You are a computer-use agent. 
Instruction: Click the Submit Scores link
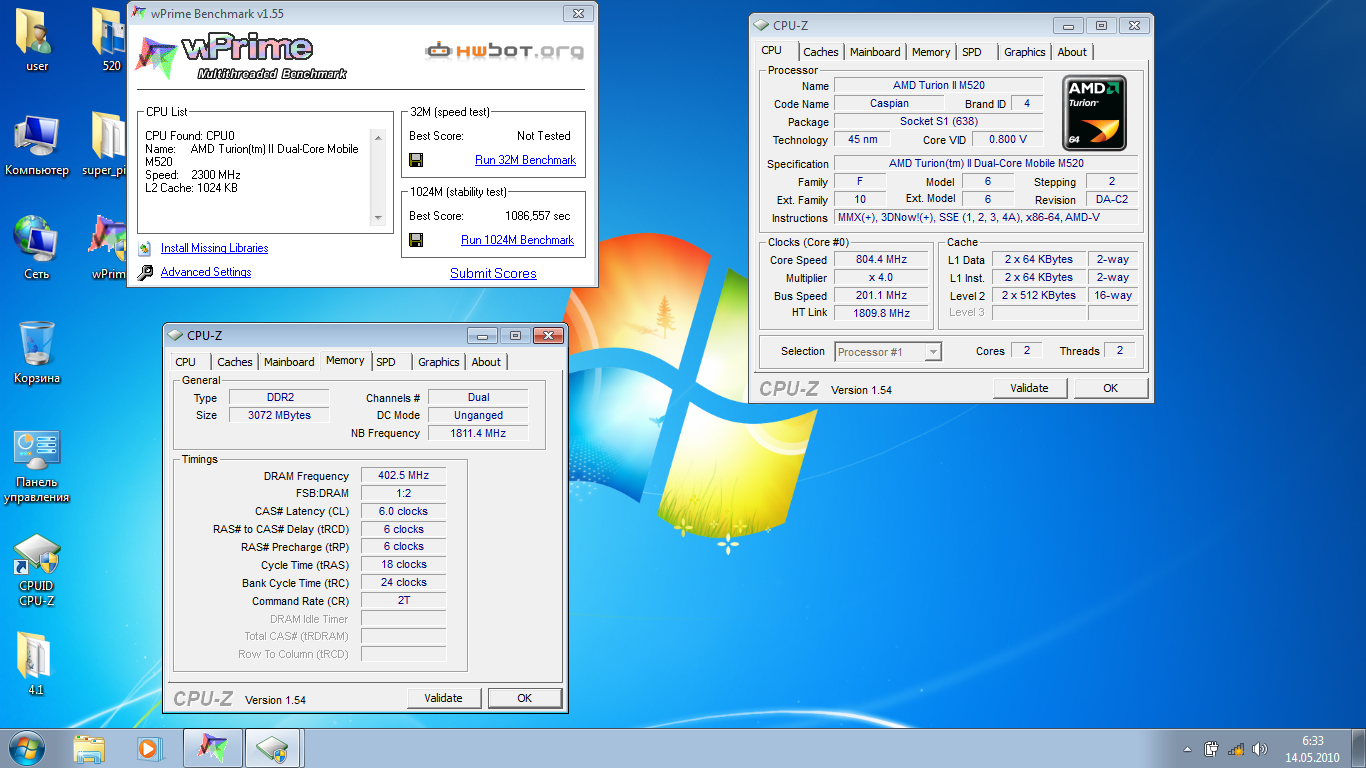pyautogui.click(x=493, y=273)
